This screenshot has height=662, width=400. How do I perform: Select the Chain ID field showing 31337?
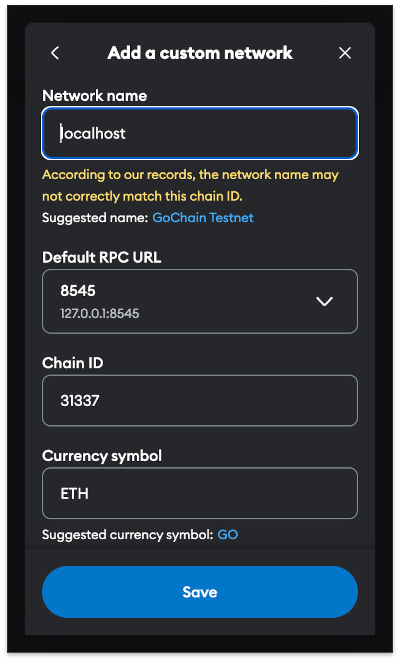coord(200,400)
